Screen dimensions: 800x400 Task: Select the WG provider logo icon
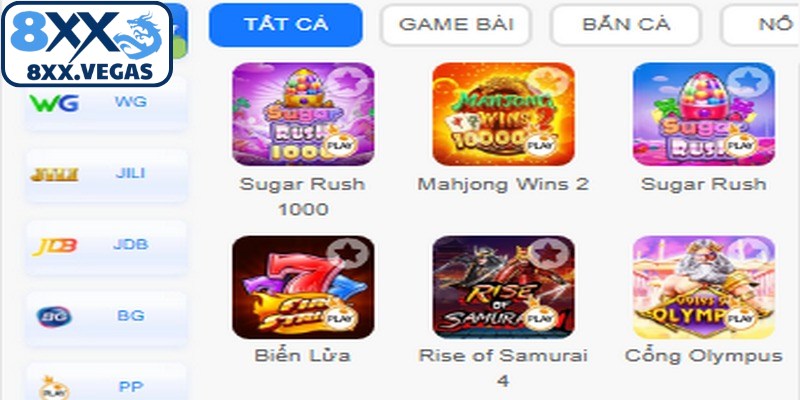coord(54,103)
